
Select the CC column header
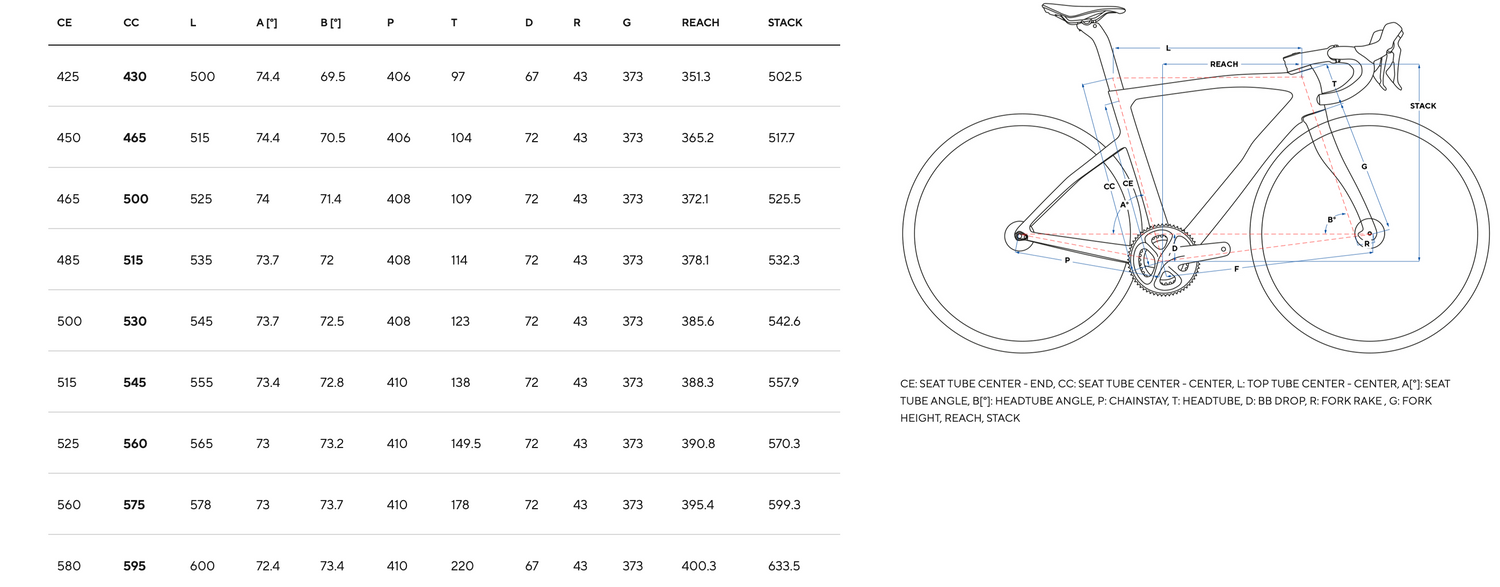pos(131,23)
